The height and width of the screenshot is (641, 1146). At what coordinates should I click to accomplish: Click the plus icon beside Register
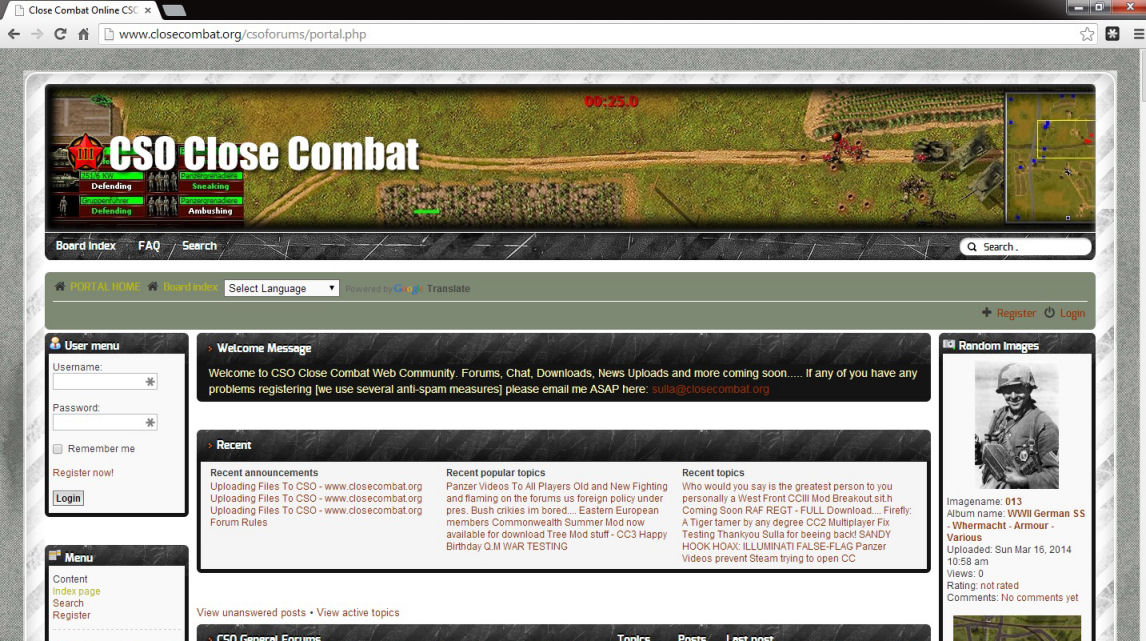987,312
